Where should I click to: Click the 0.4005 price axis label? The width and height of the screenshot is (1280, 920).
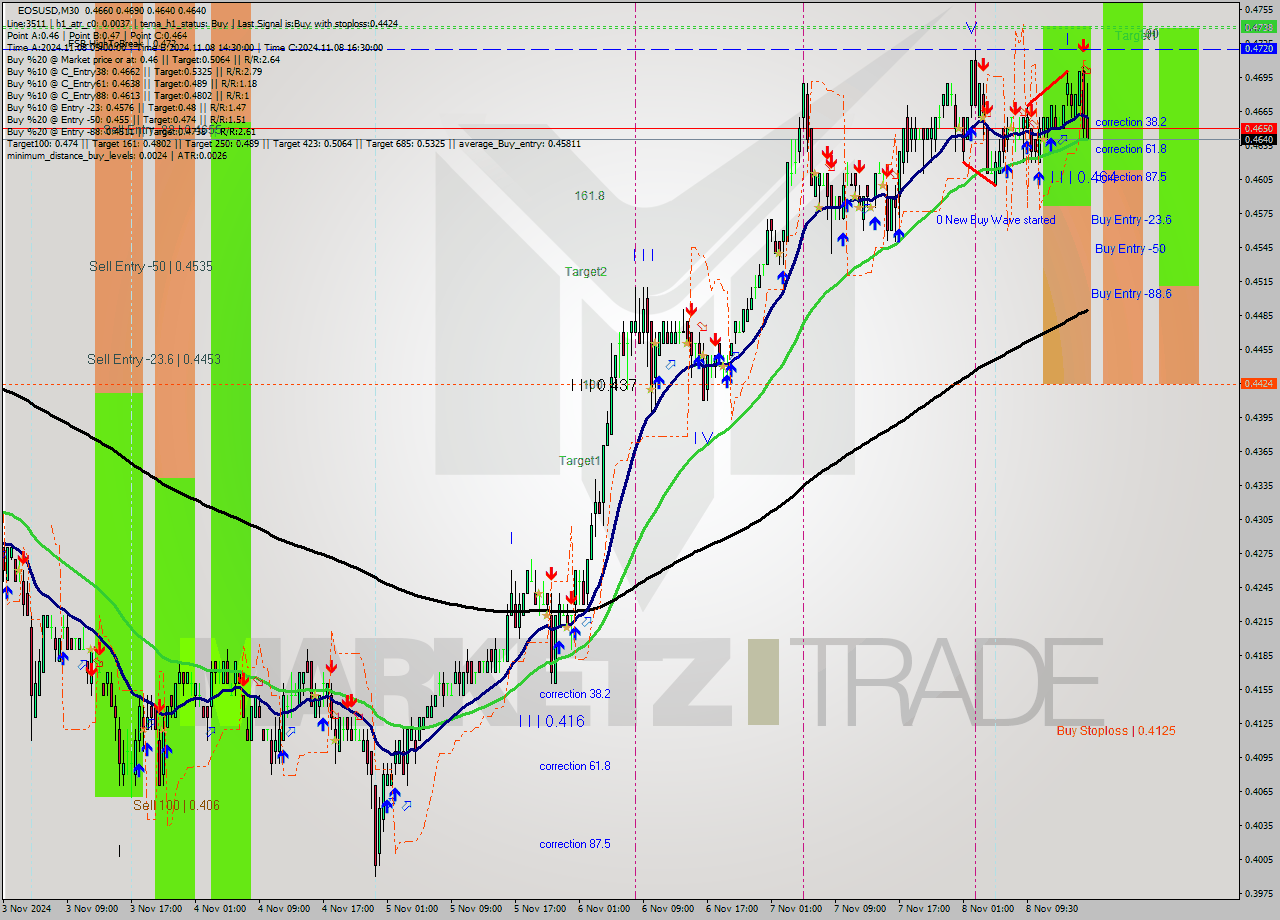click(1257, 859)
